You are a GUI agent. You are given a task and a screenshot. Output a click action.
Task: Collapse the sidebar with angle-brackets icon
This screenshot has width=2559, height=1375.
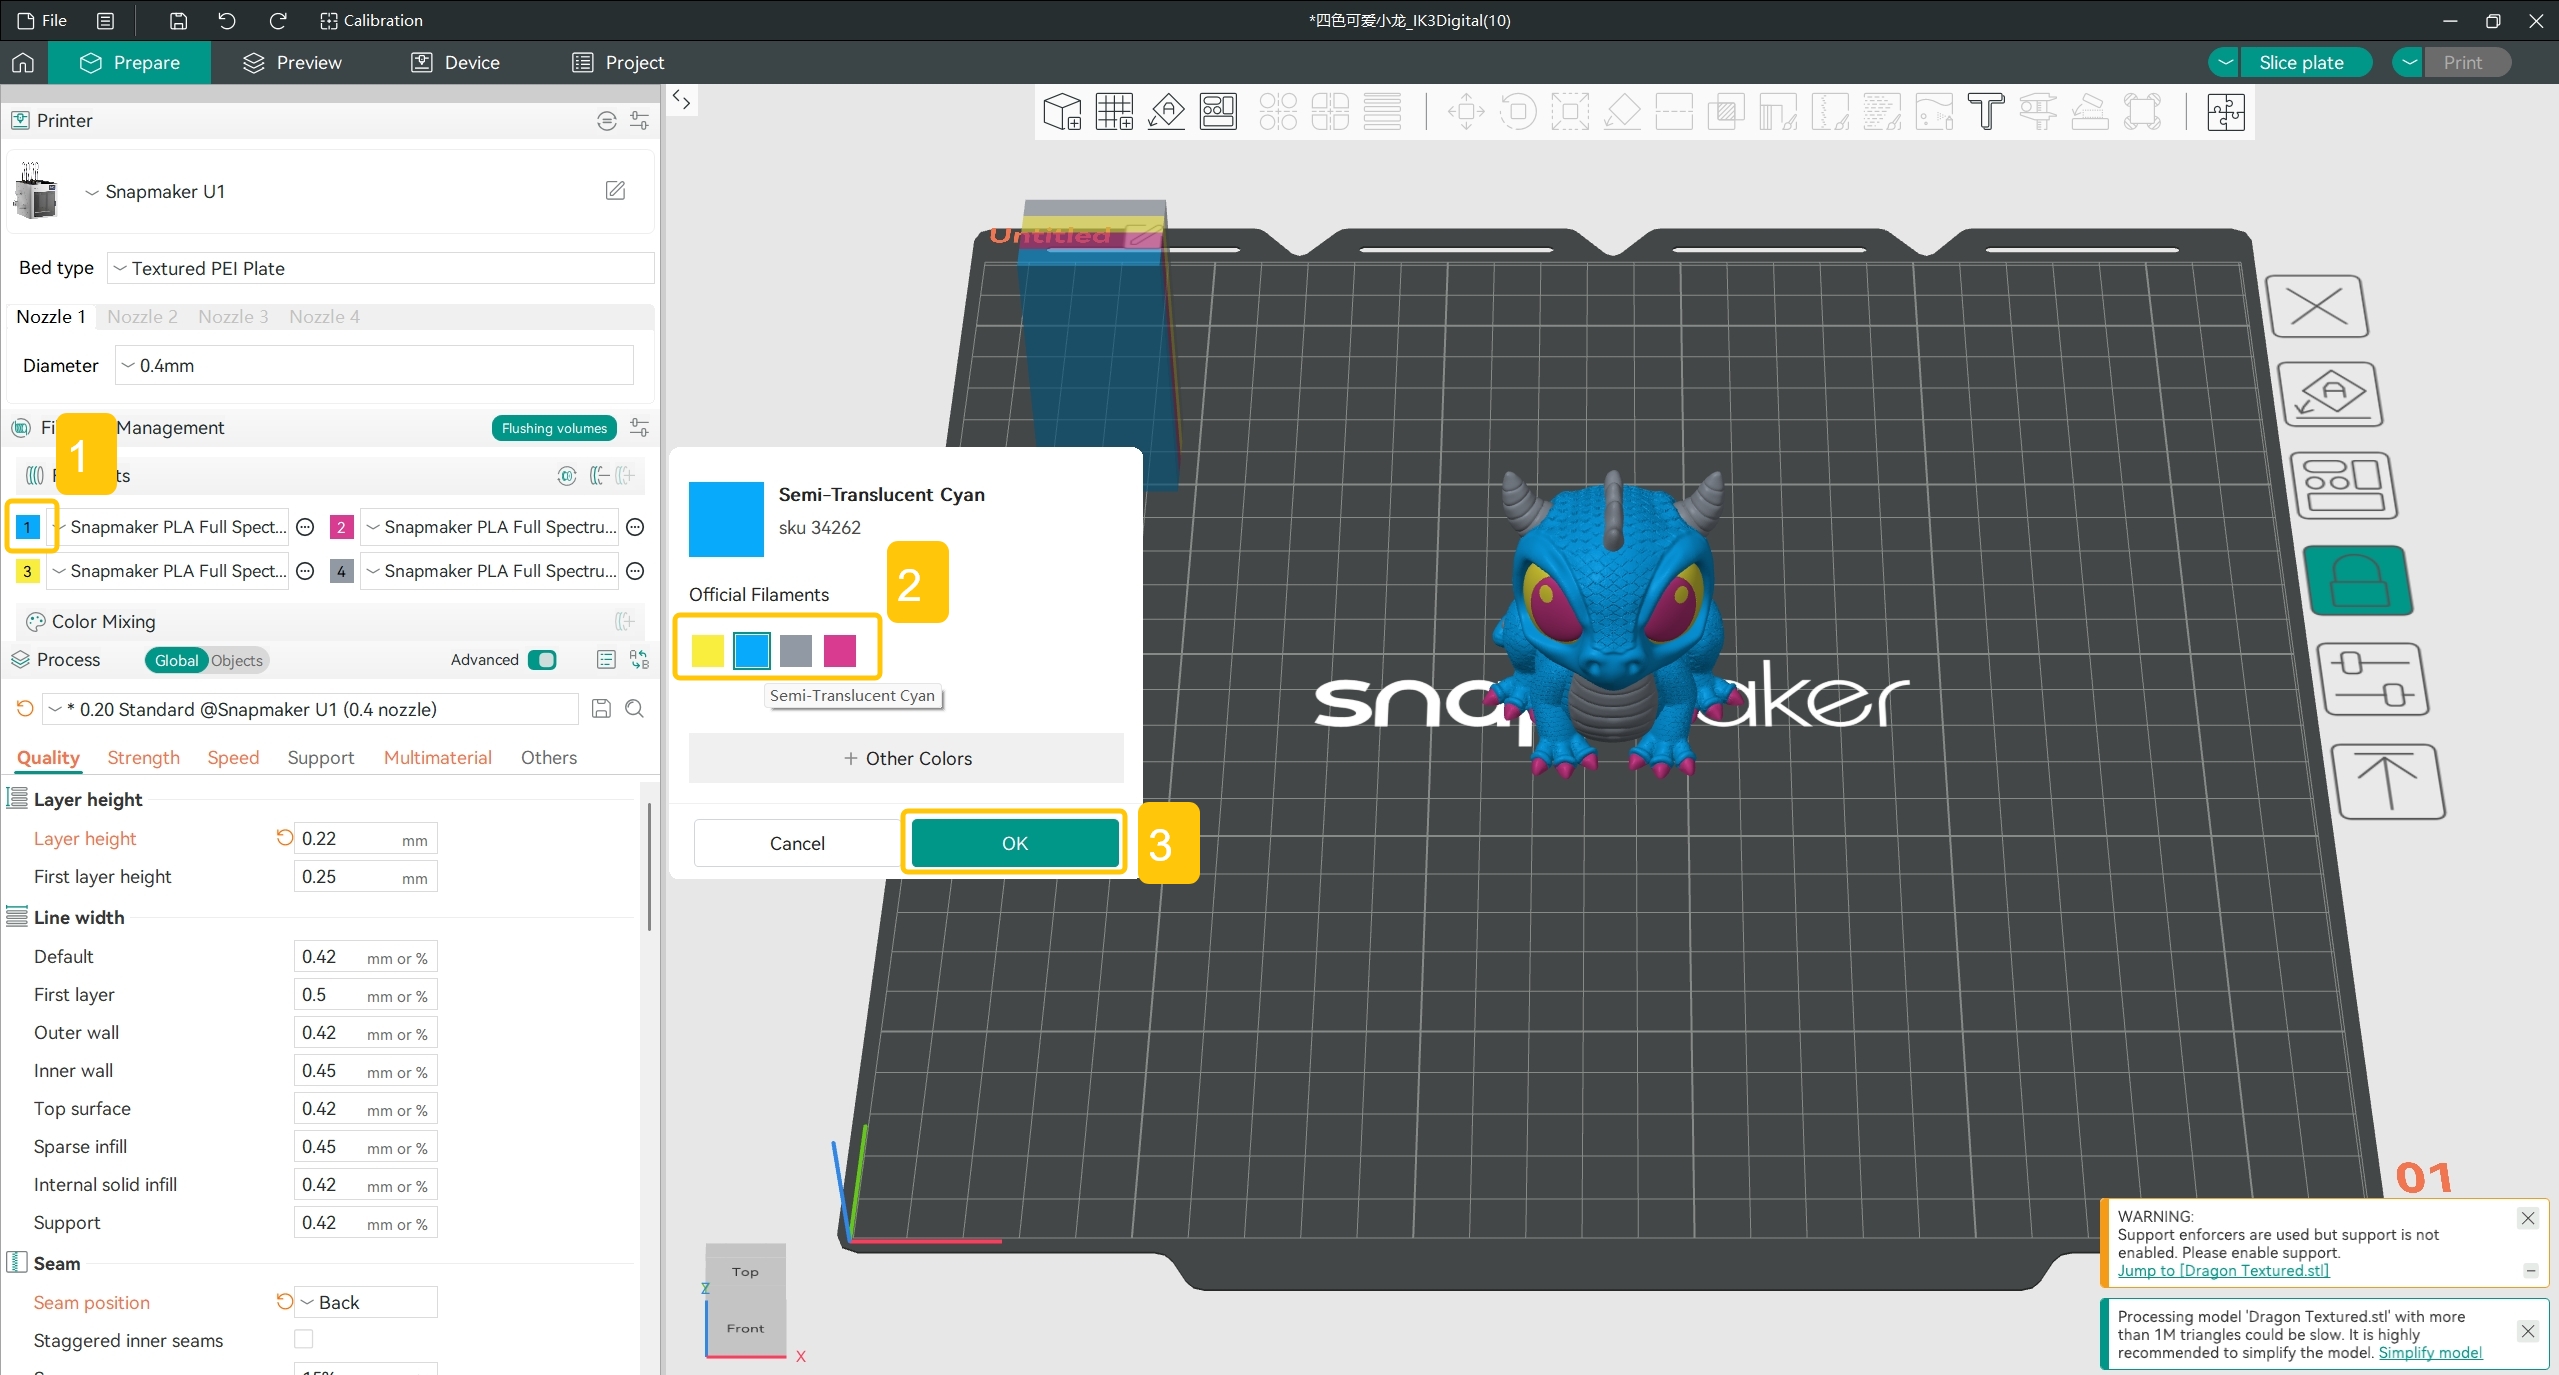coord(681,99)
